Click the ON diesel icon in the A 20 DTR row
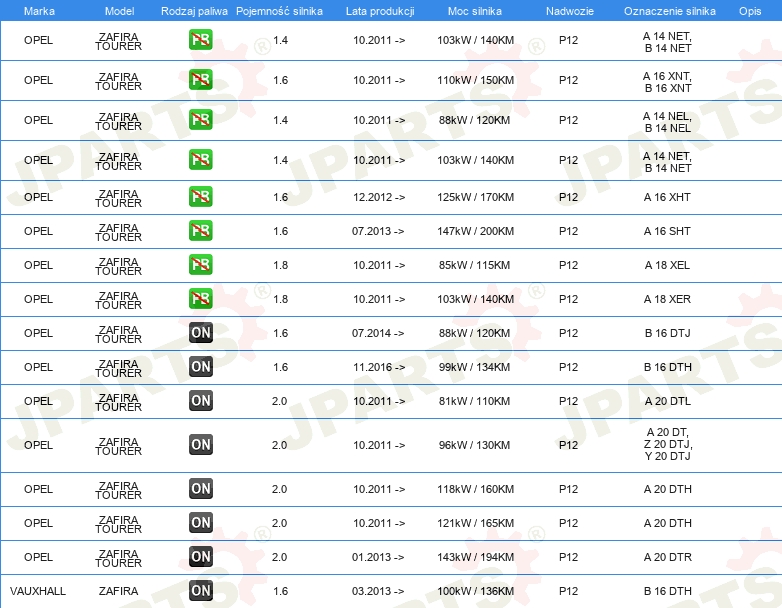This screenshot has width=782, height=608. [201, 556]
